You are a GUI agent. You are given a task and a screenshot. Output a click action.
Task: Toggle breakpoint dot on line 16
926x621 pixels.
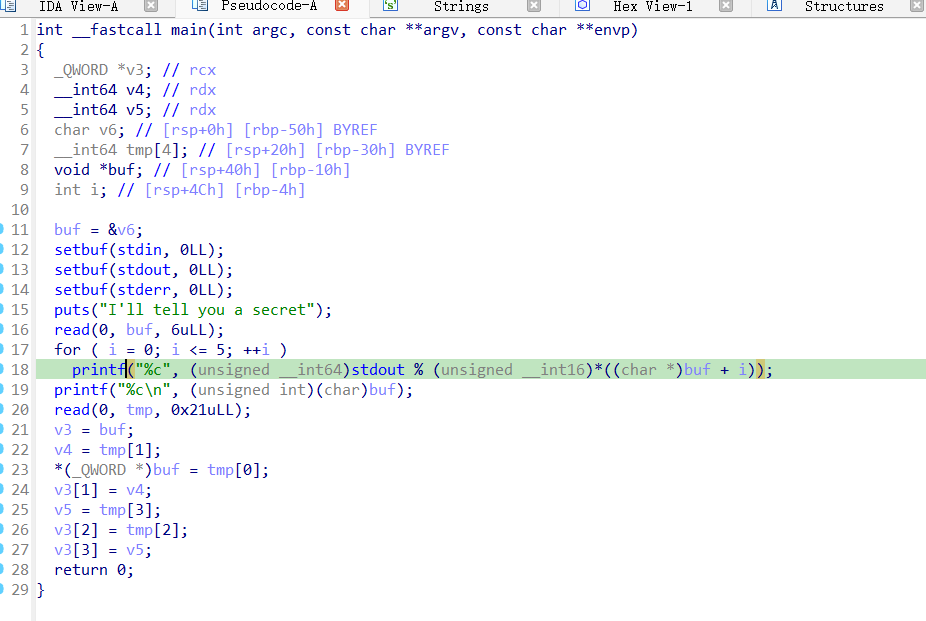(2, 330)
